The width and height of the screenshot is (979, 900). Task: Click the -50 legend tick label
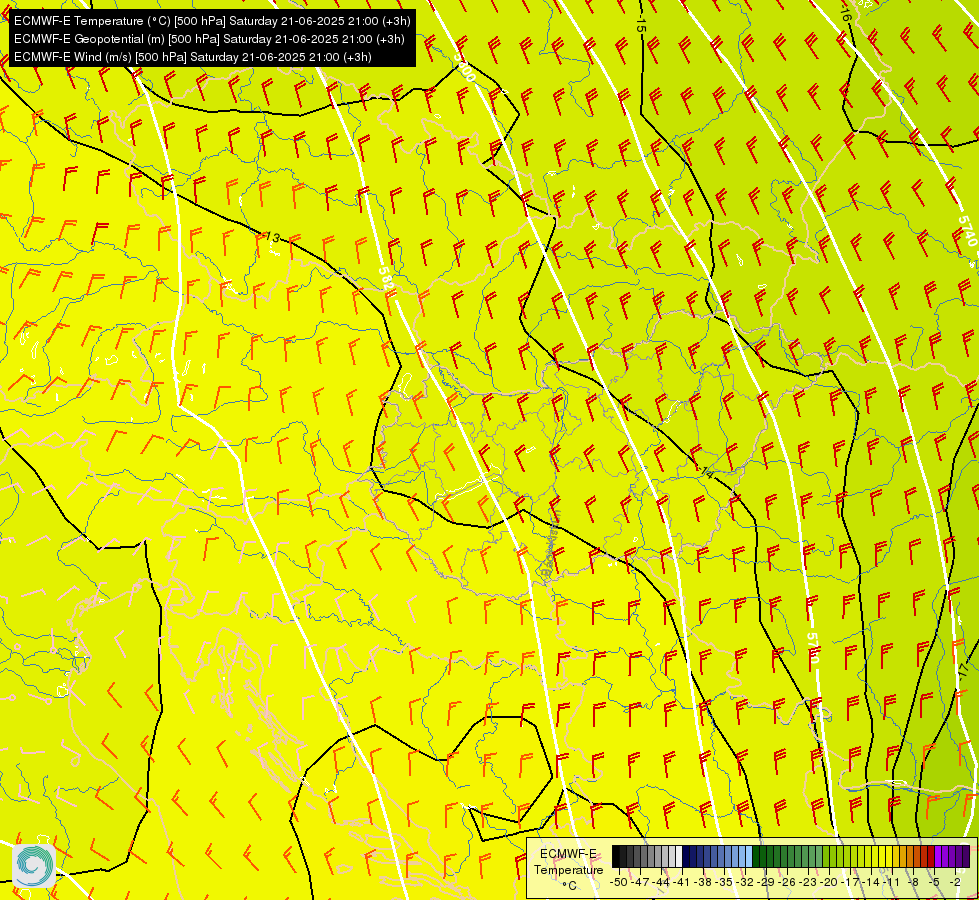coord(619,883)
